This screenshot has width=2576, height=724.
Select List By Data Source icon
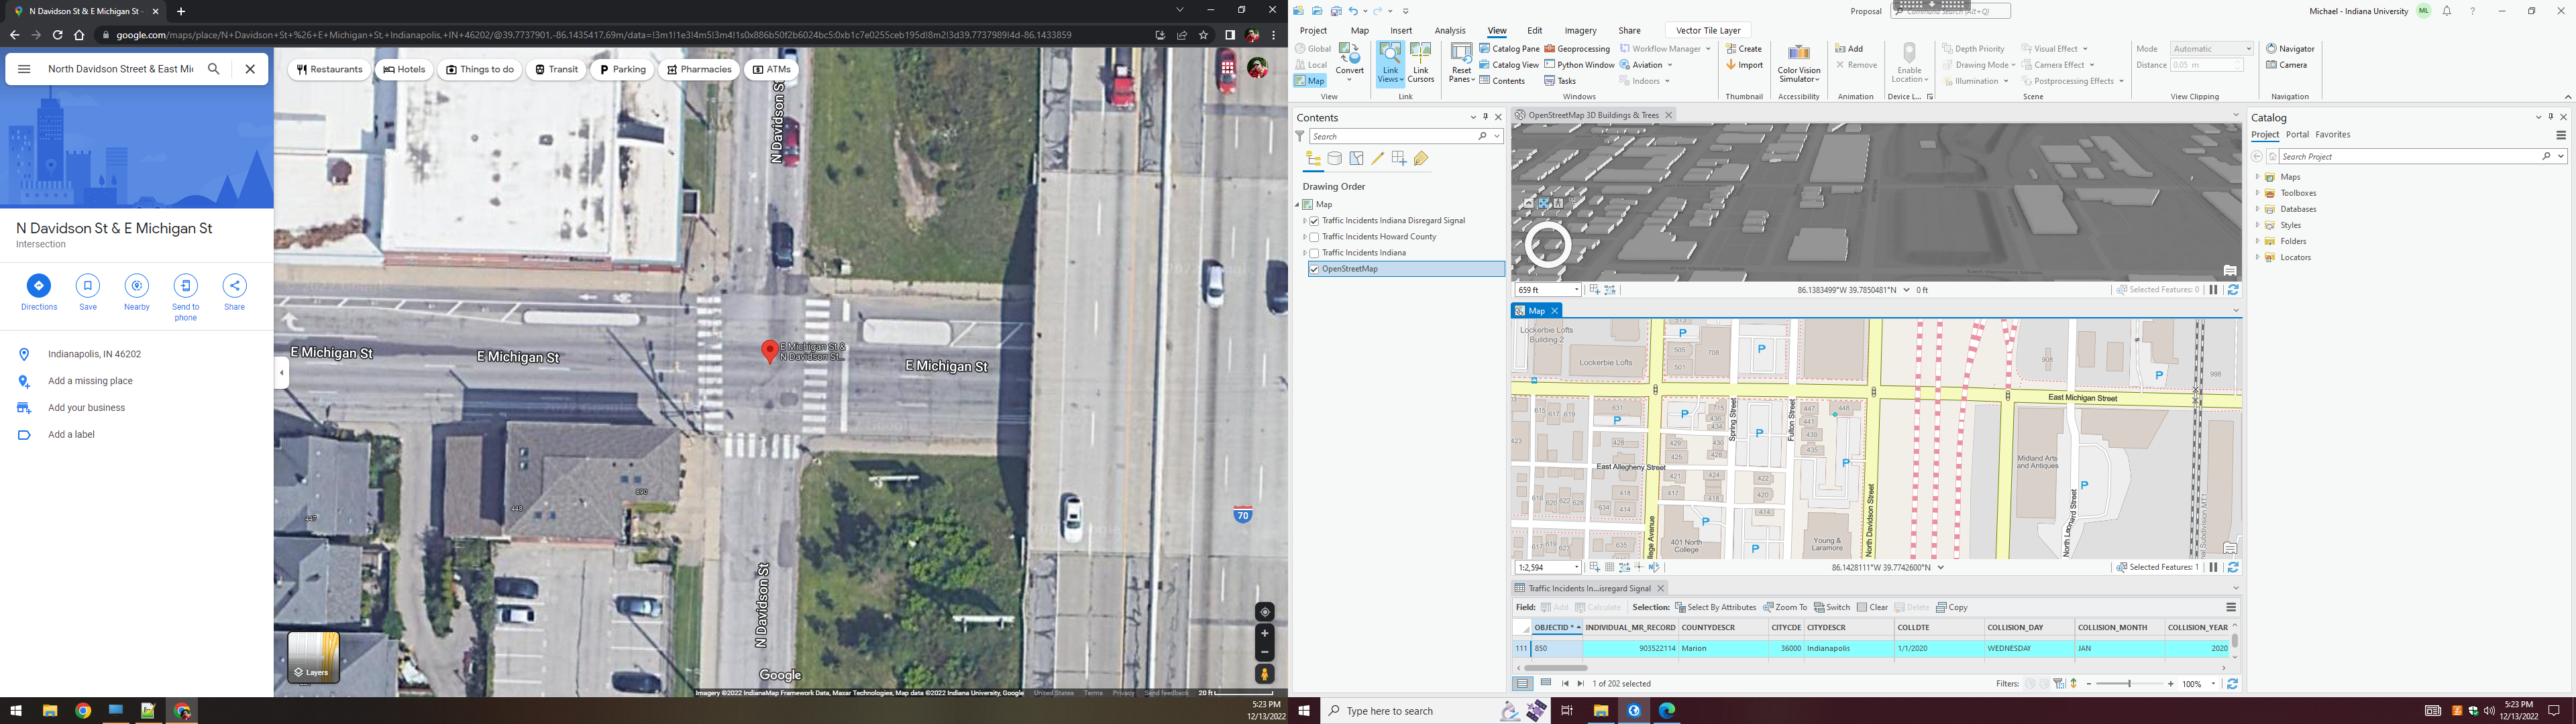1335,158
